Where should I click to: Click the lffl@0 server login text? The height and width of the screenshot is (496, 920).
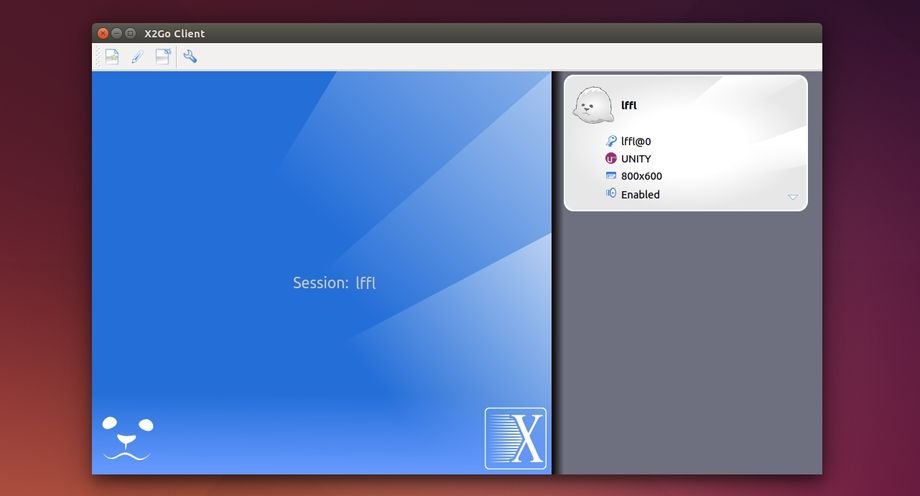pyautogui.click(x=636, y=142)
